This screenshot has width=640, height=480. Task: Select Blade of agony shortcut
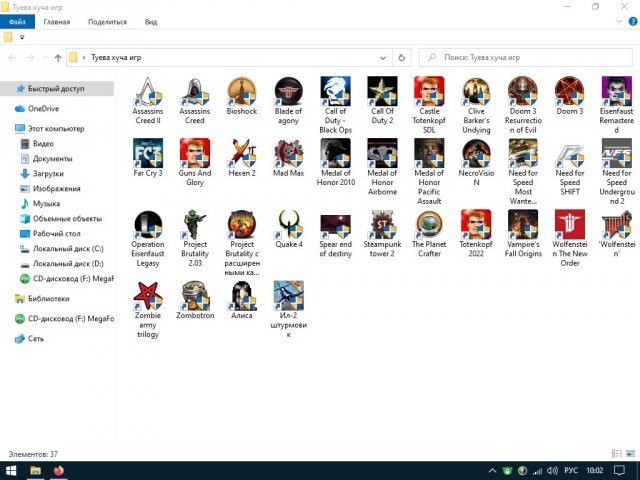click(288, 100)
